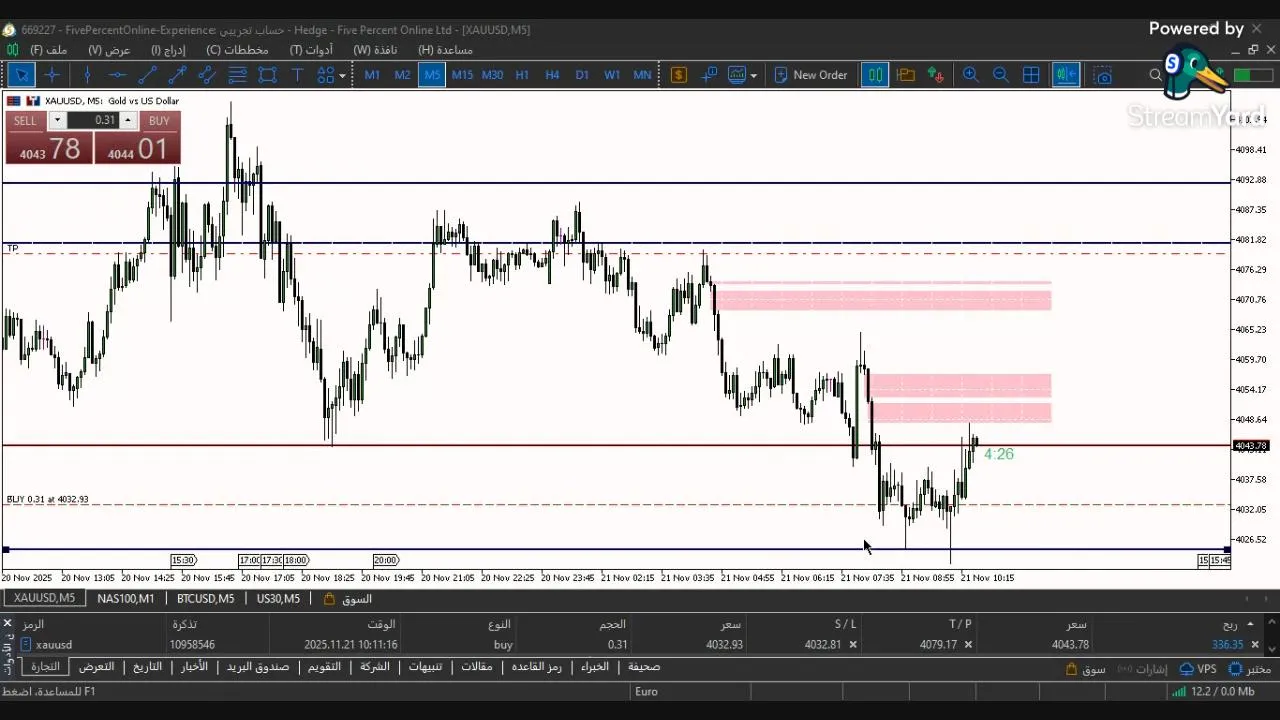Screen dimensions: 1280x720
Task: Take a chart screenshot with camera icon
Action: pyautogui.click(x=1103, y=75)
